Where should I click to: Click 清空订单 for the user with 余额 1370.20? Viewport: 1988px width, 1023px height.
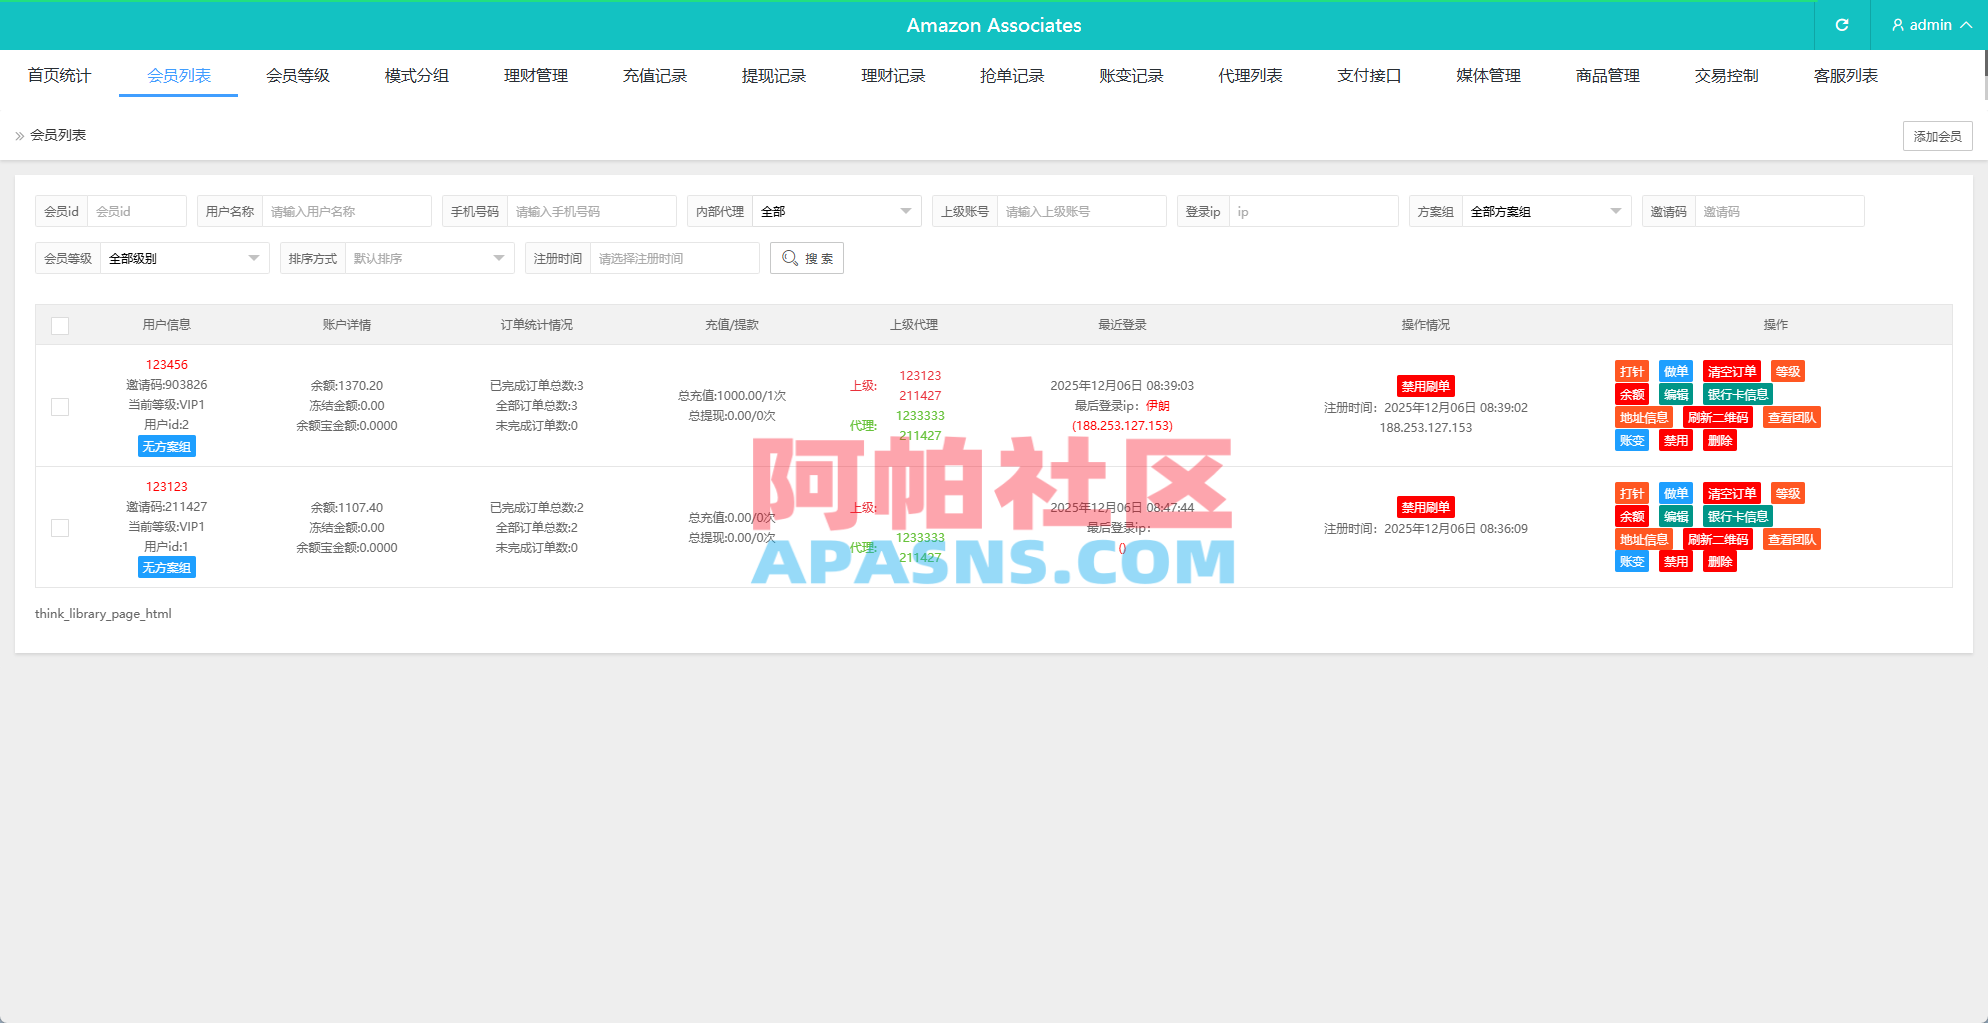1732,372
